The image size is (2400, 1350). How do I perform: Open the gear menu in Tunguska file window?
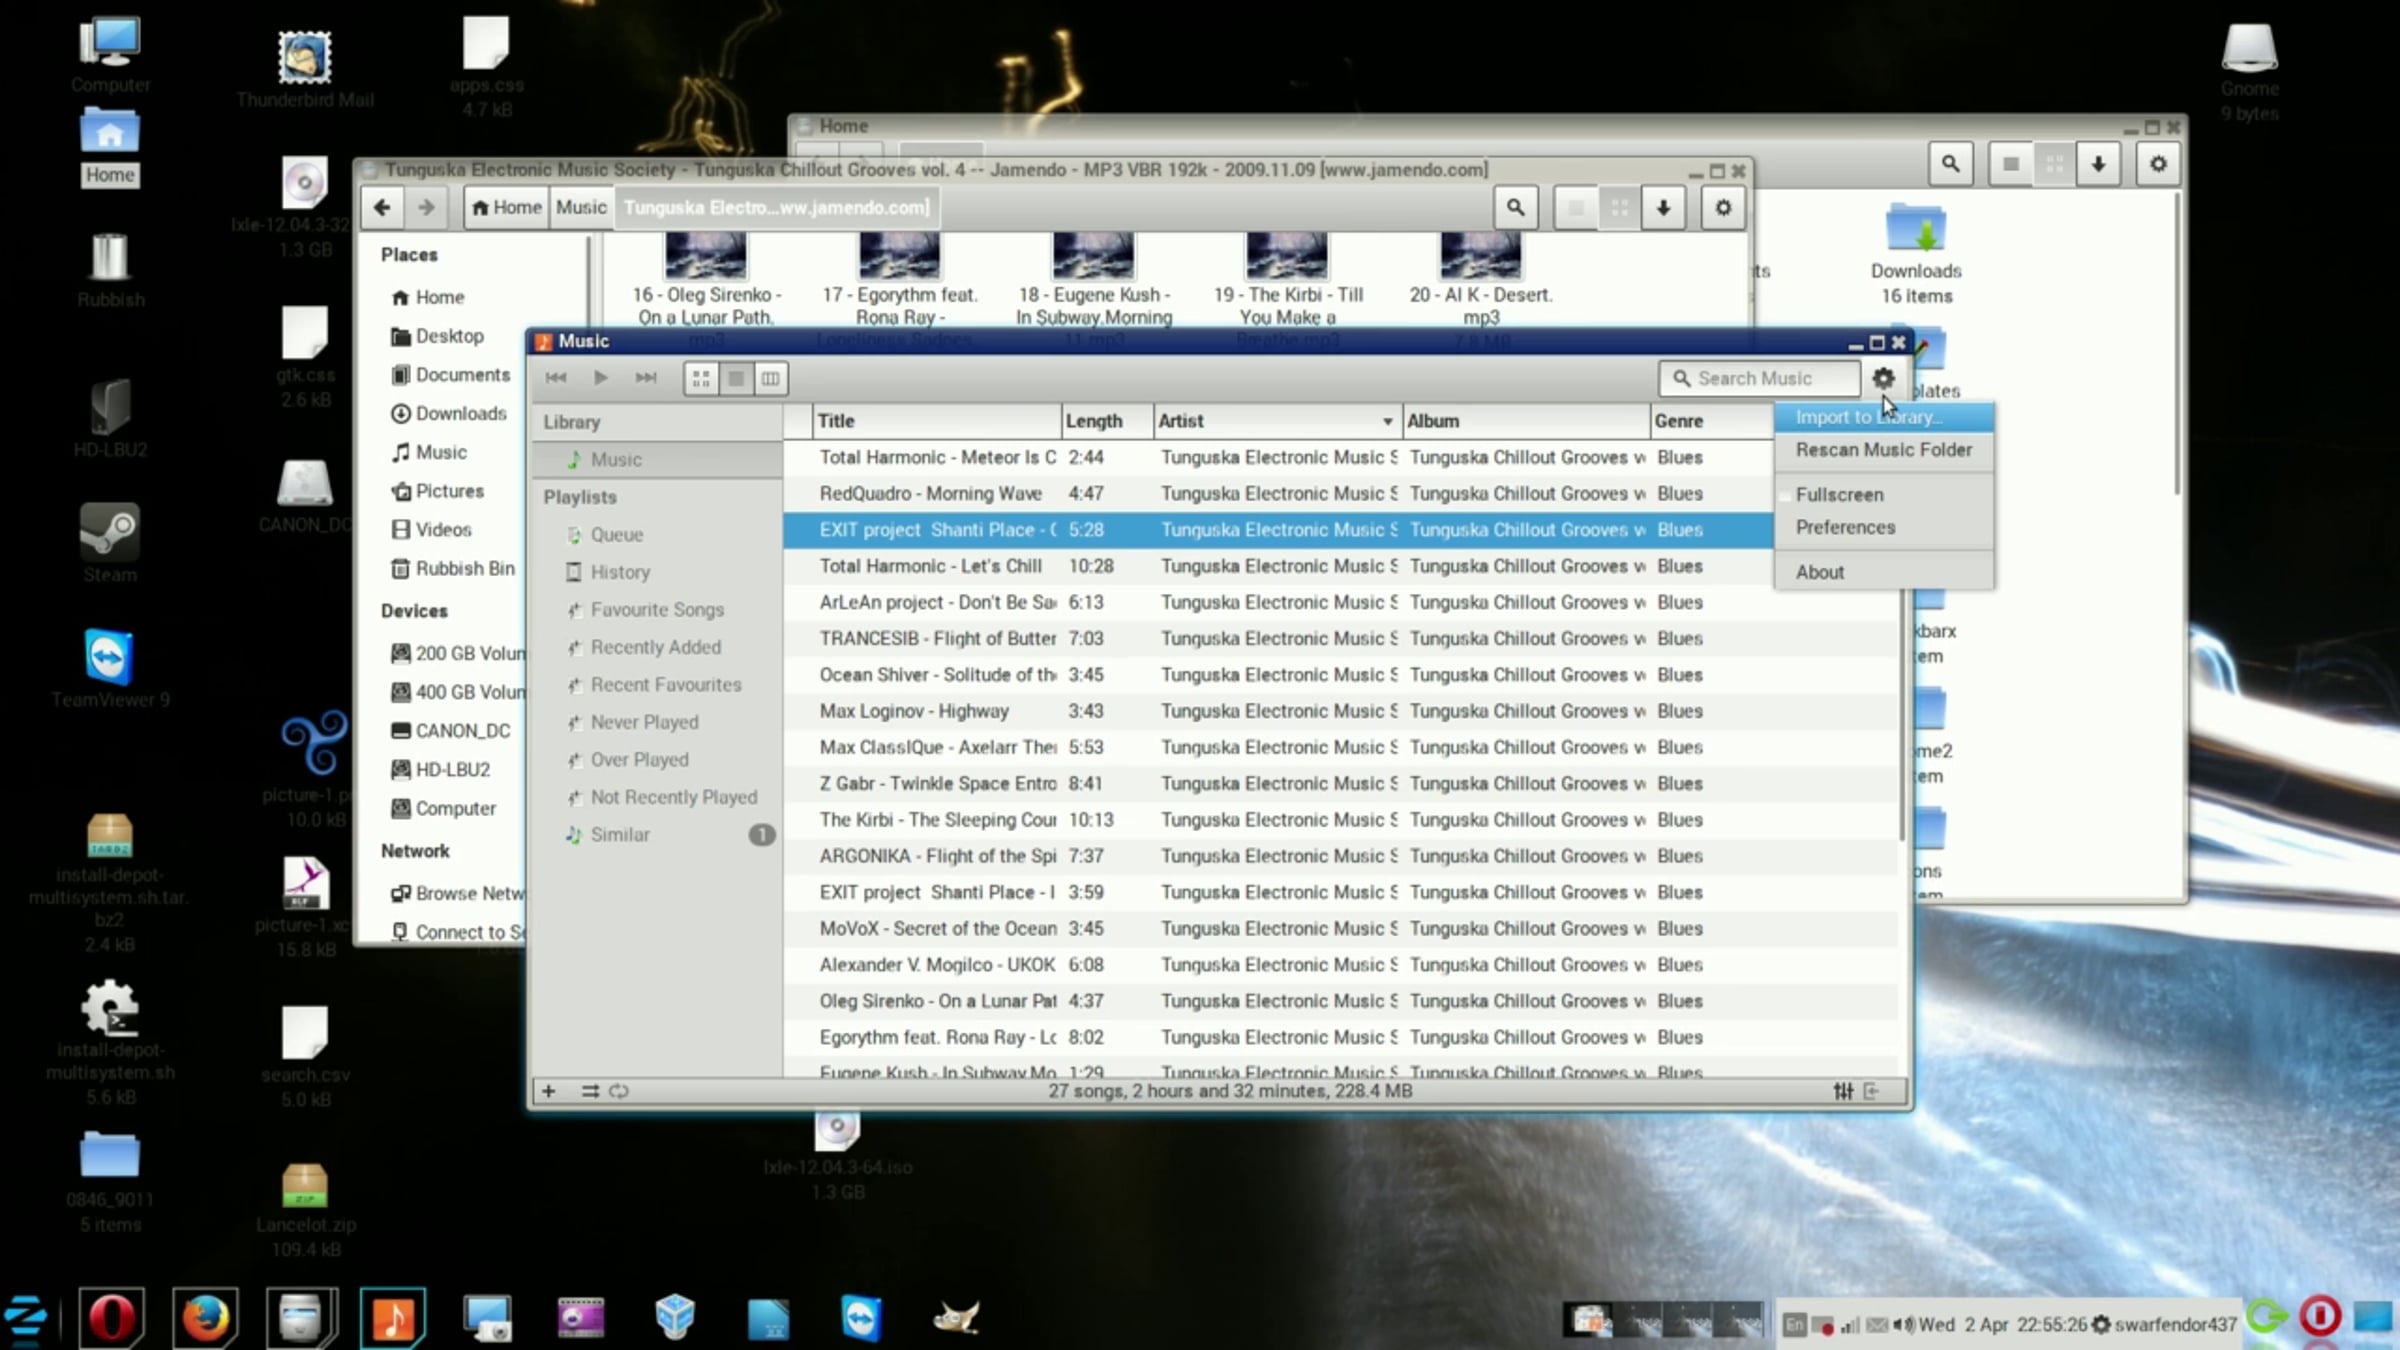(x=1723, y=207)
